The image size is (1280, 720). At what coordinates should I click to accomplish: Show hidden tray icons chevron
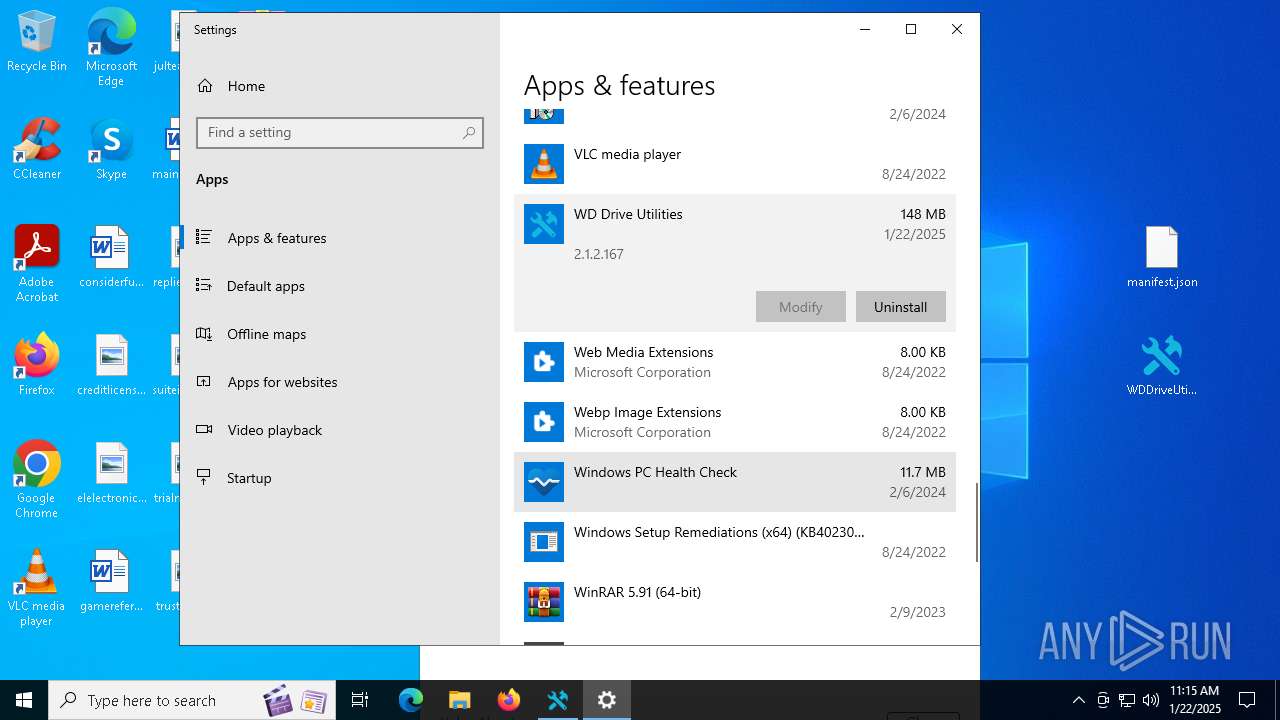(x=1078, y=700)
